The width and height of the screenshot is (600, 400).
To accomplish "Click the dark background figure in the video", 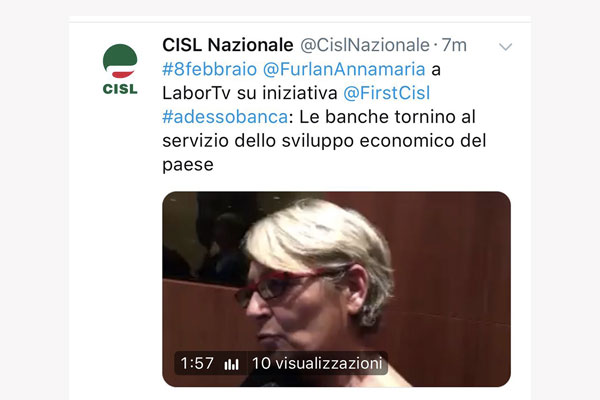I will 224,245.
